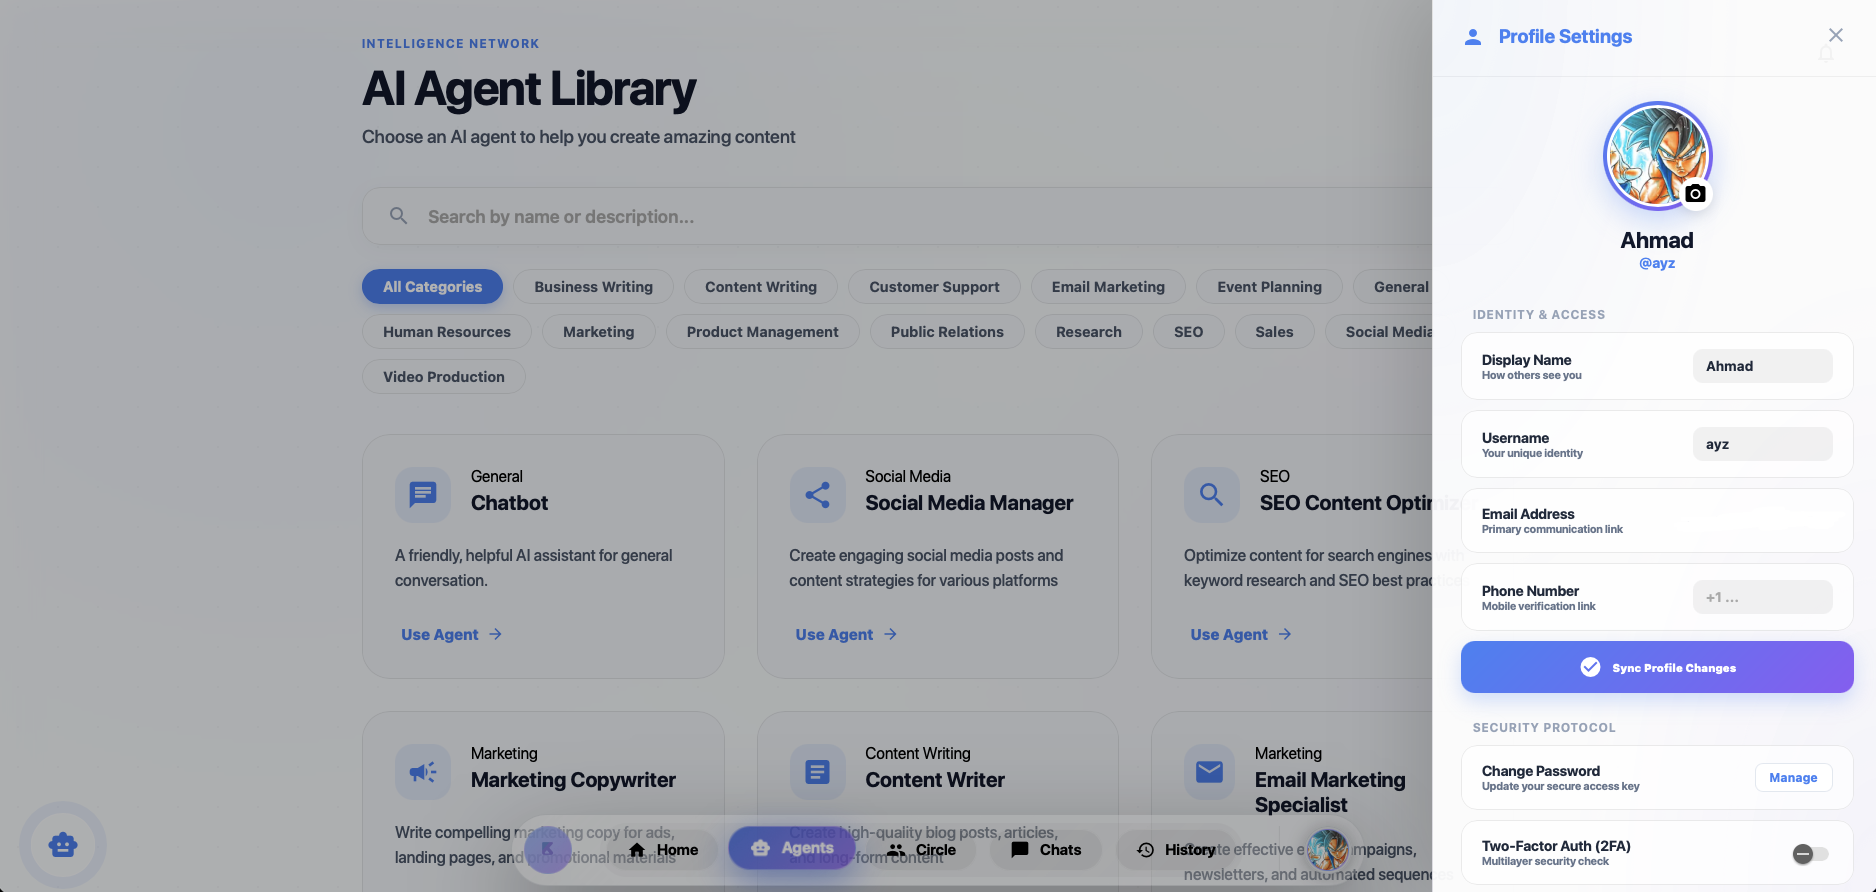Toggle Two-Factor Auth switch
Screen dimensions: 1876x892
tap(1810, 853)
